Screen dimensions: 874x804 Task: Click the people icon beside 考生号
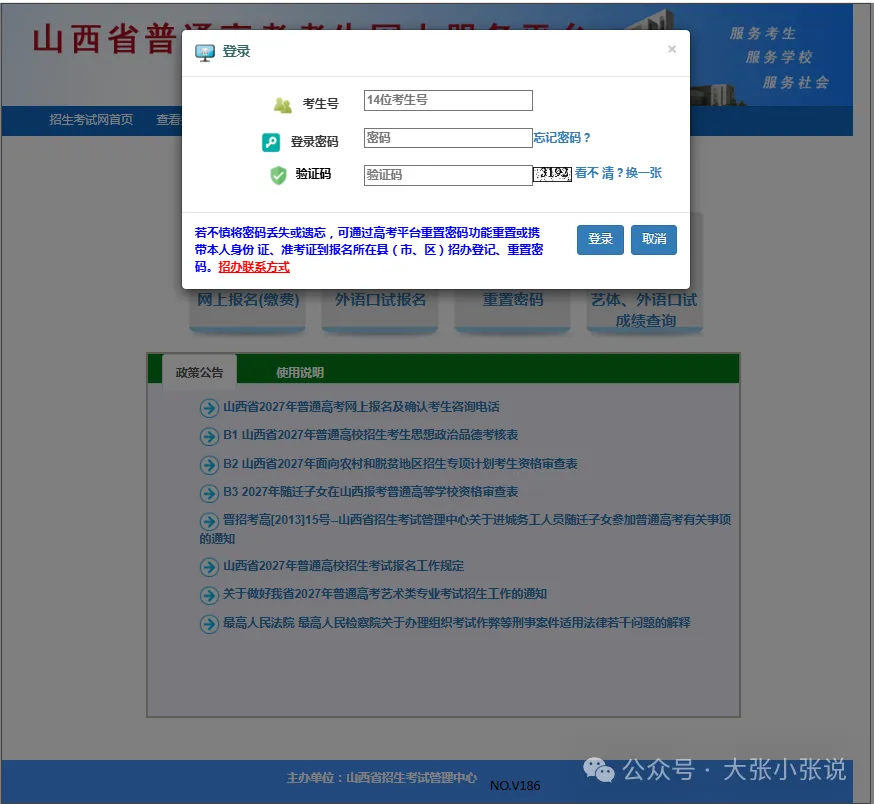coord(283,104)
